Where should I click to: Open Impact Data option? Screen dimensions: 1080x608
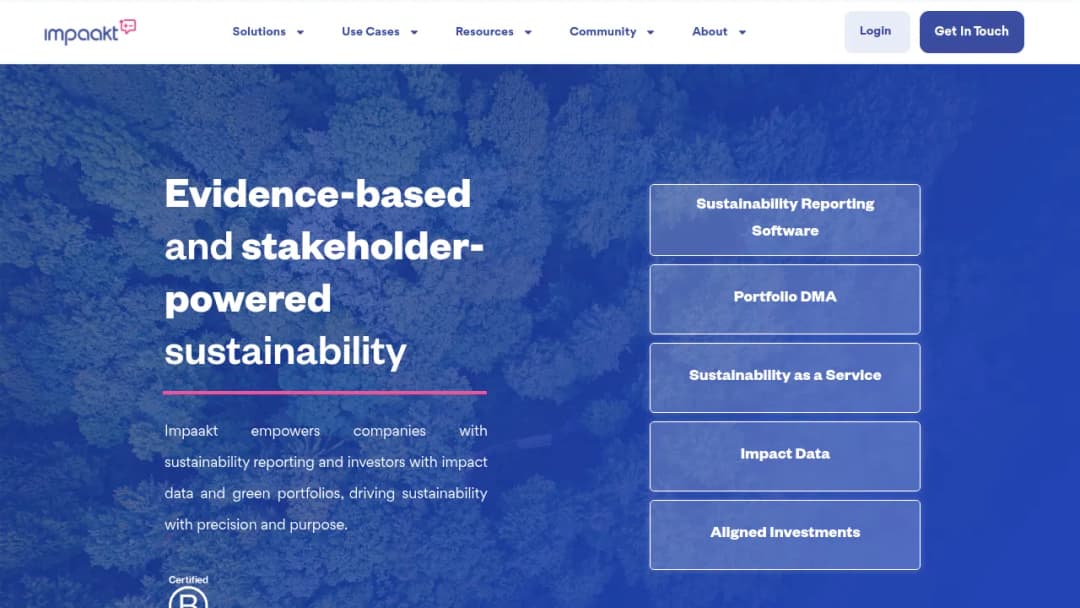coord(785,456)
